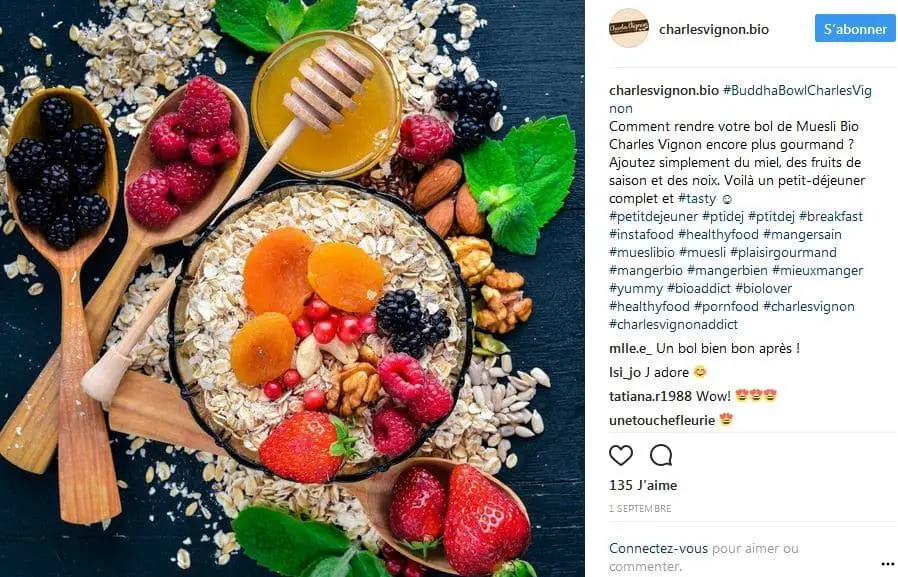Like the post with the heart icon

tap(621, 455)
